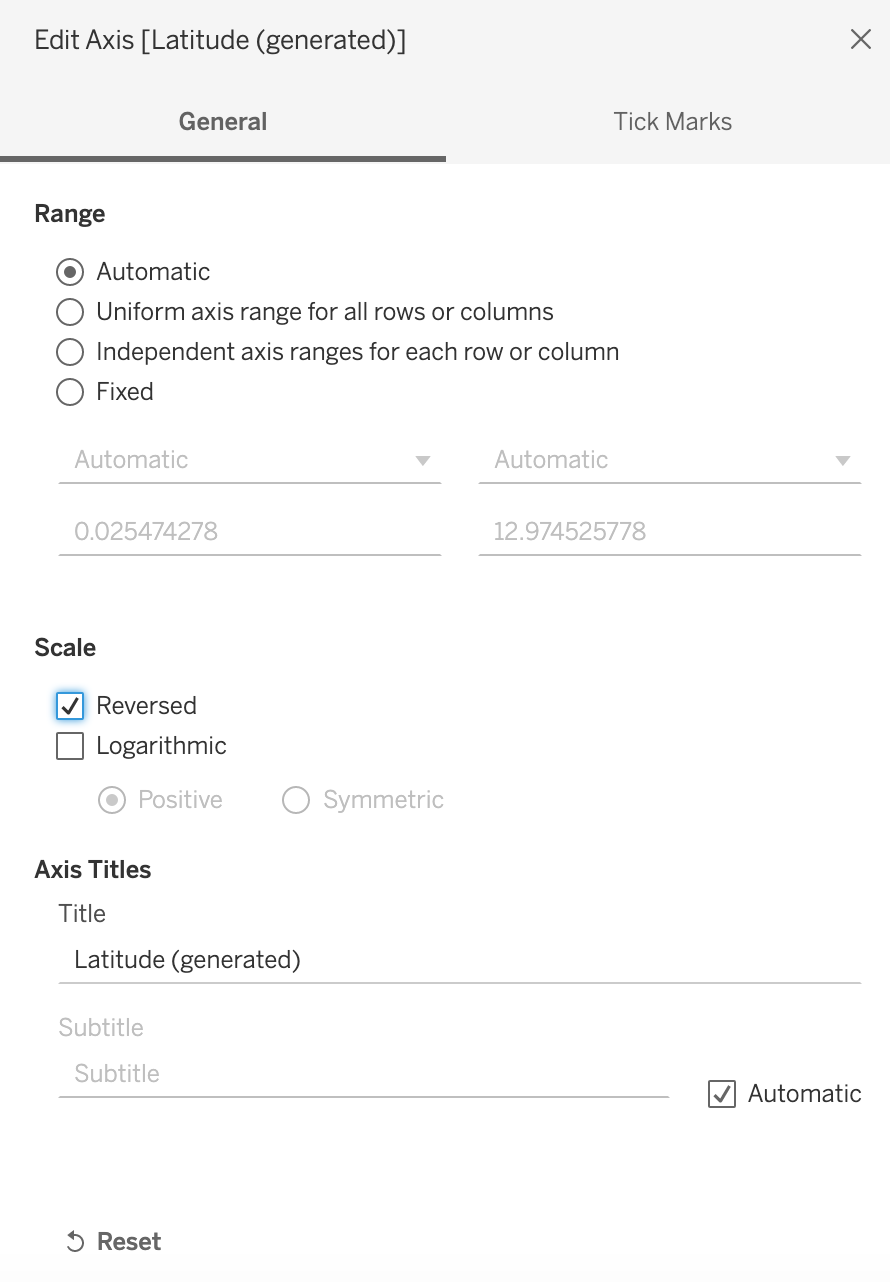Click the Reset arrow icon
This screenshot has width=890, height=1282.
[75, 1242]
